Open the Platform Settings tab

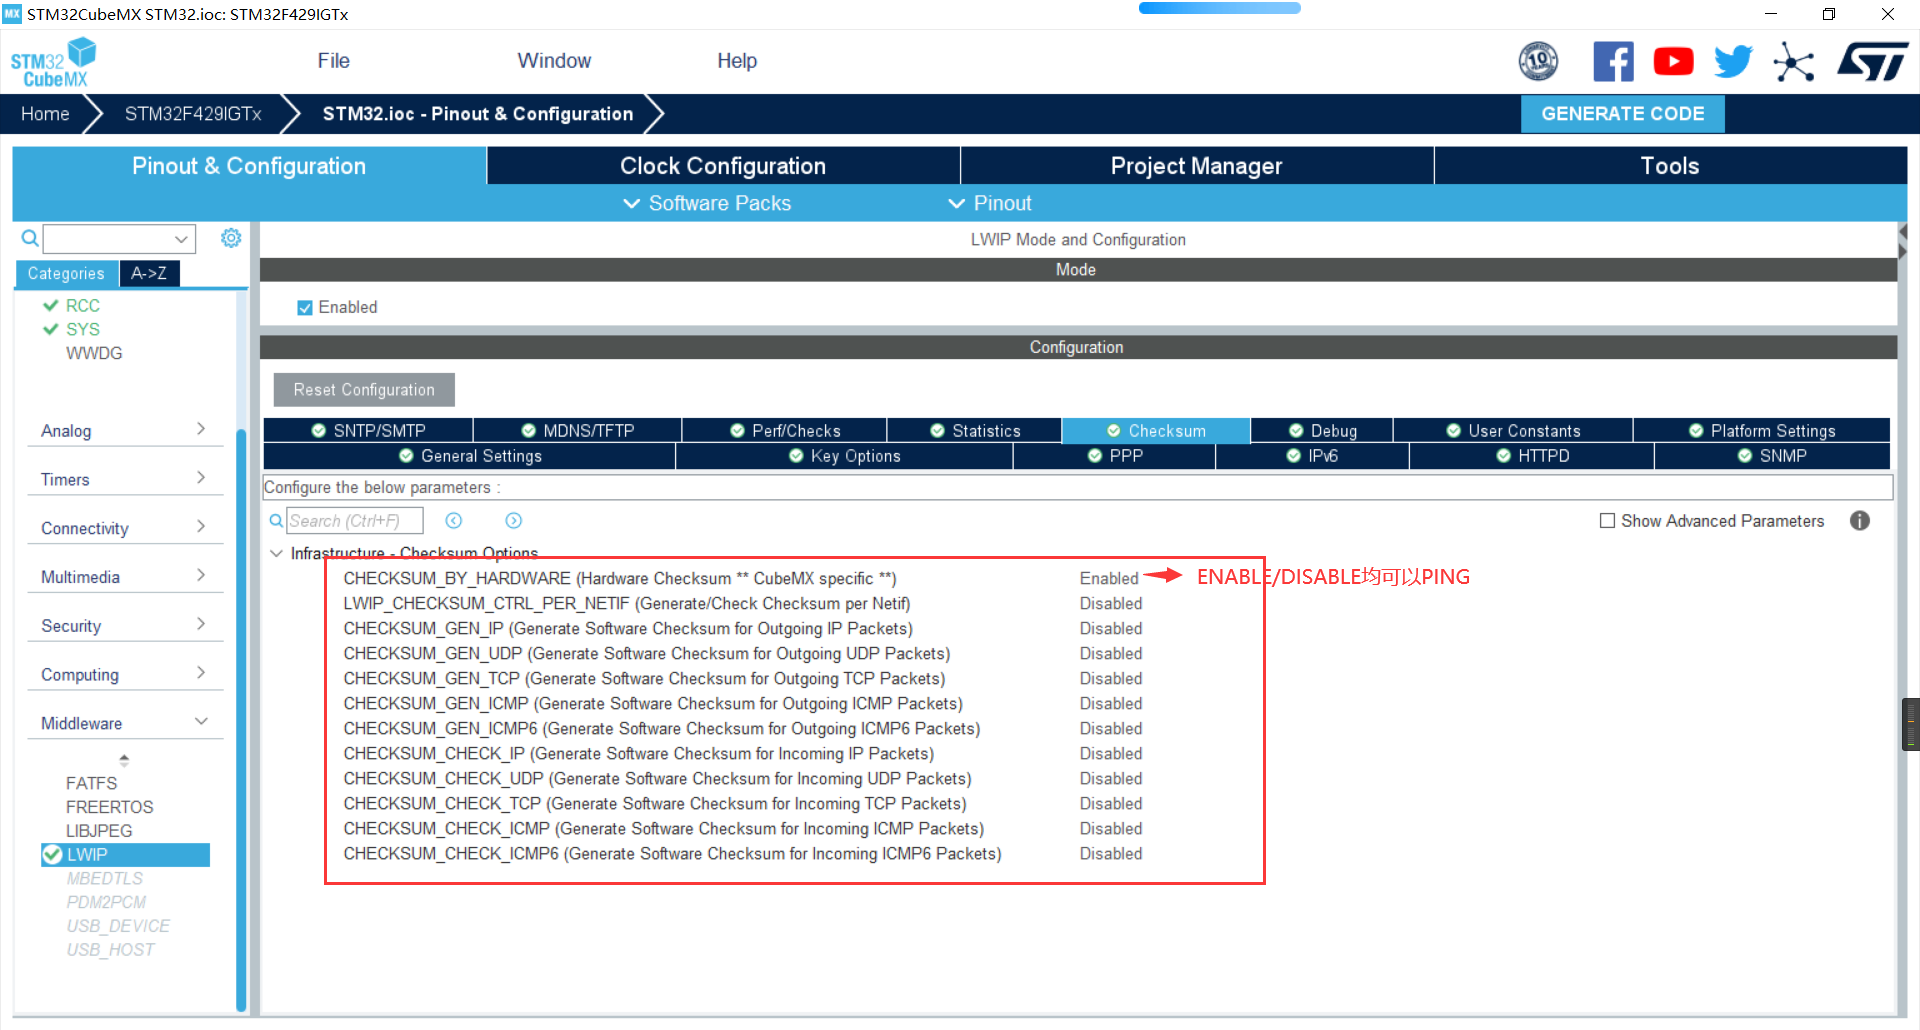point(1762,431)
